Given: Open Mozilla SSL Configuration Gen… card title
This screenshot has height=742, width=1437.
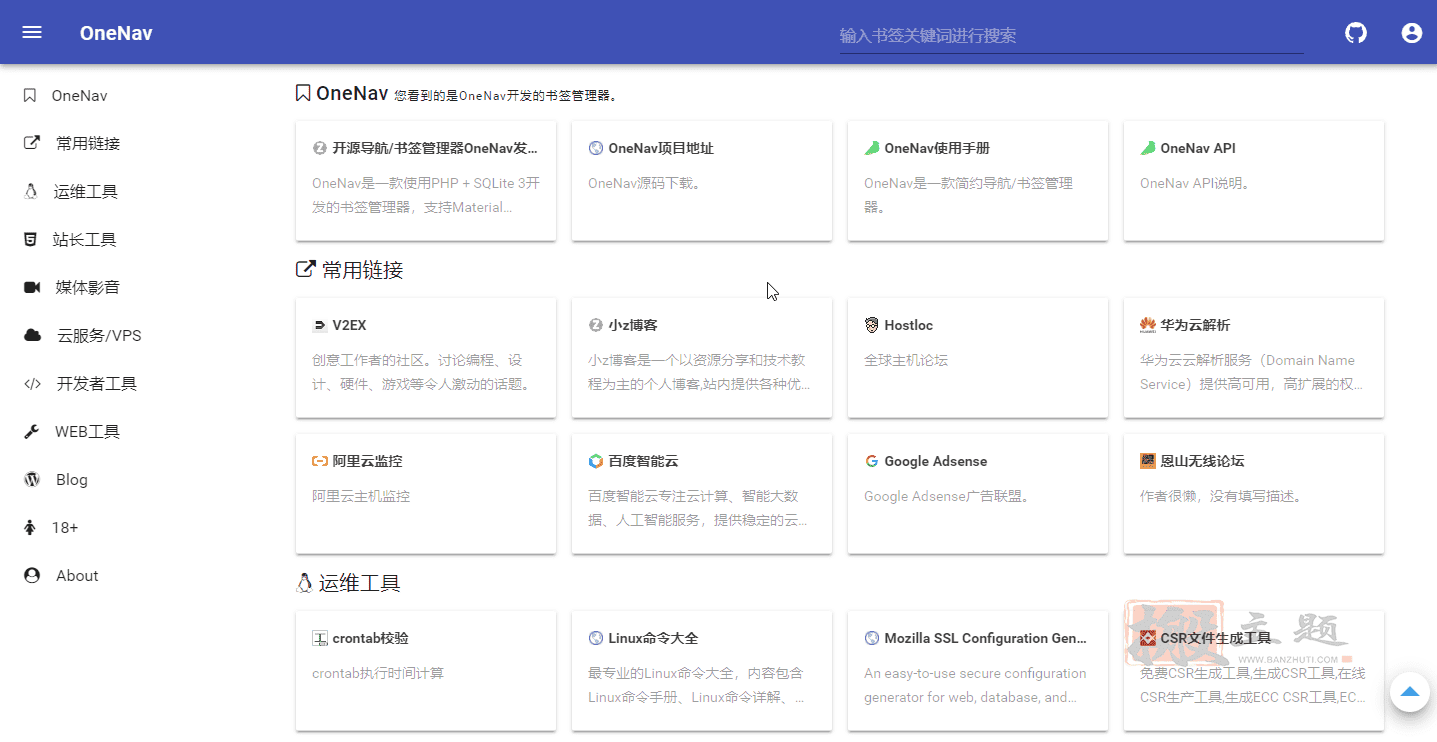Looking at the screenshot, I should pyautogui.click(x=985, y=638).
